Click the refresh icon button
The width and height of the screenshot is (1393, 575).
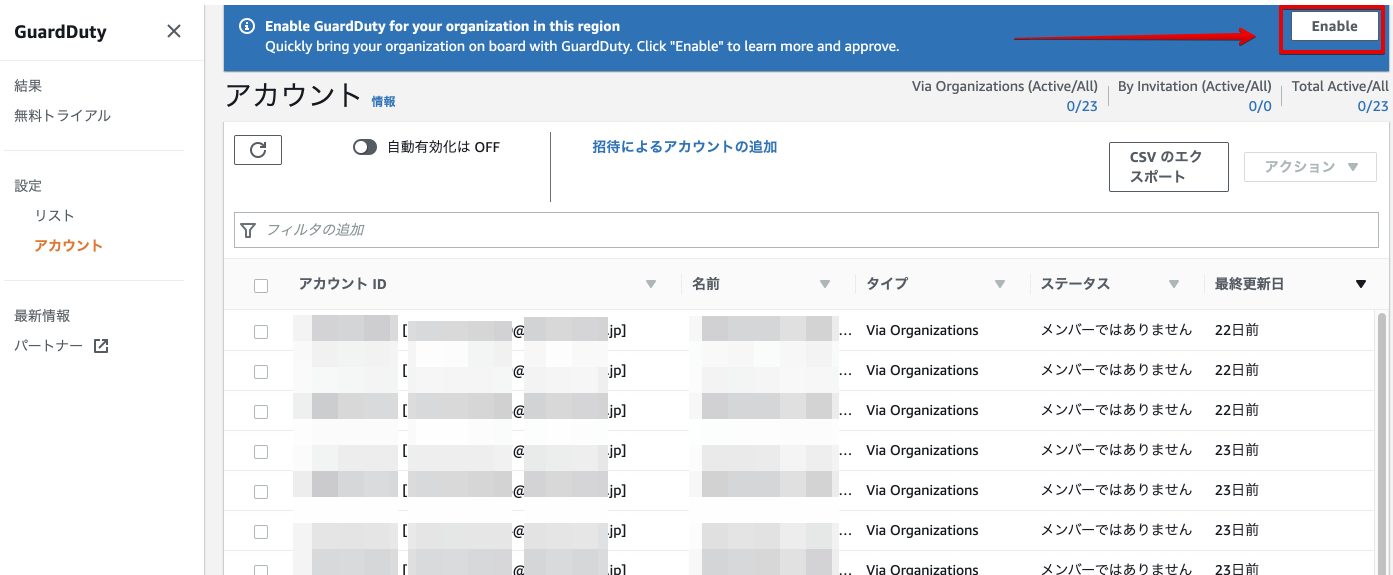258,149
